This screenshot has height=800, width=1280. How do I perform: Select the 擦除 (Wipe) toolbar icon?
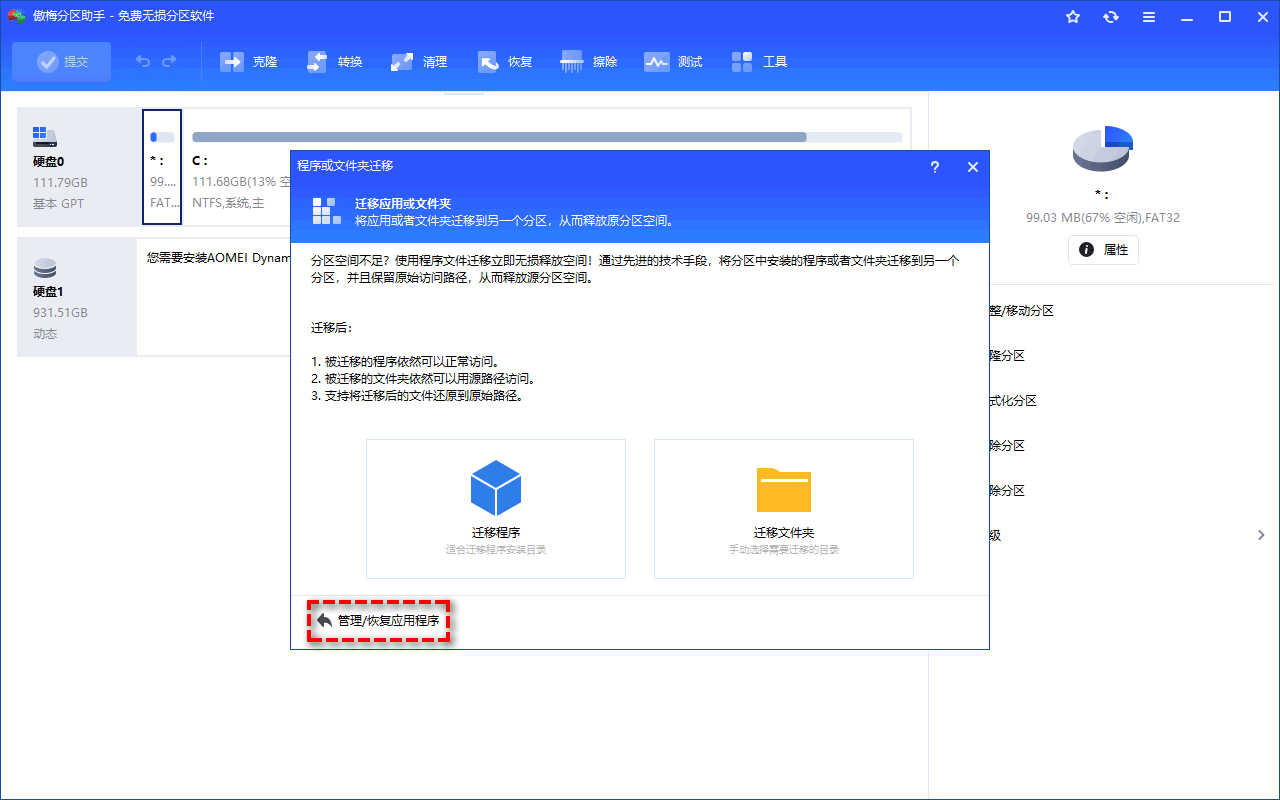pyautogui.click(x=588, y=61)
